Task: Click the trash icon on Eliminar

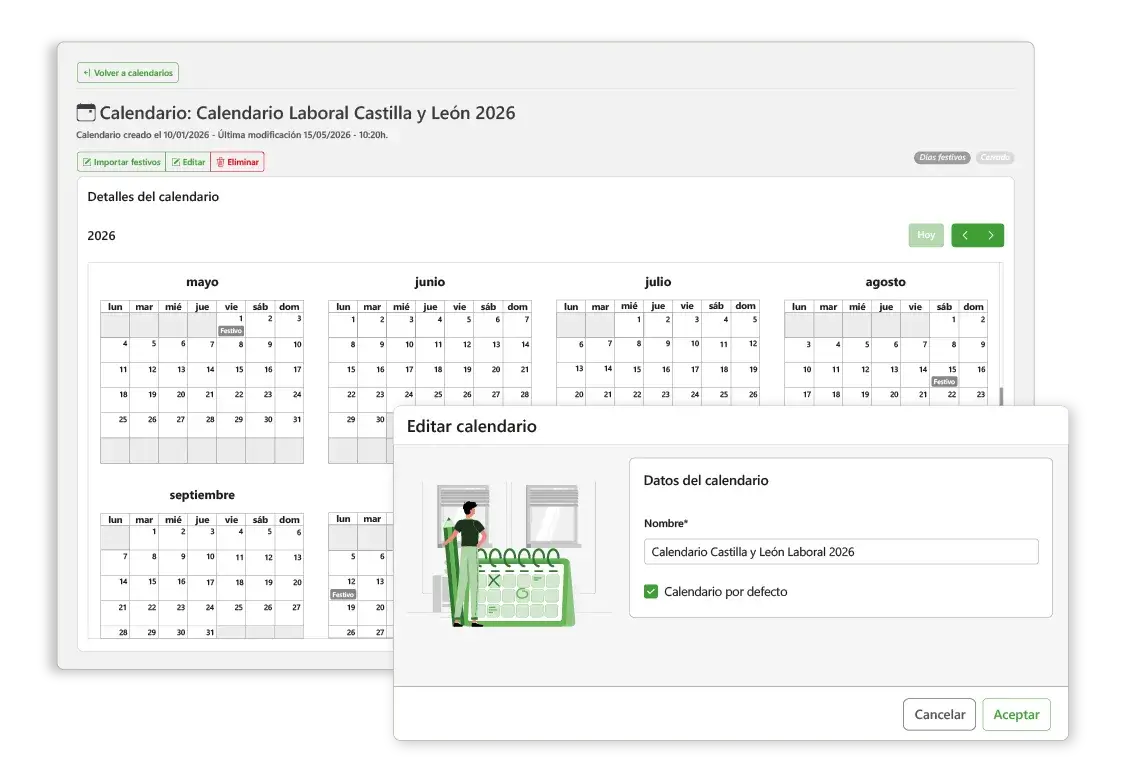Action: coord(220,162)
